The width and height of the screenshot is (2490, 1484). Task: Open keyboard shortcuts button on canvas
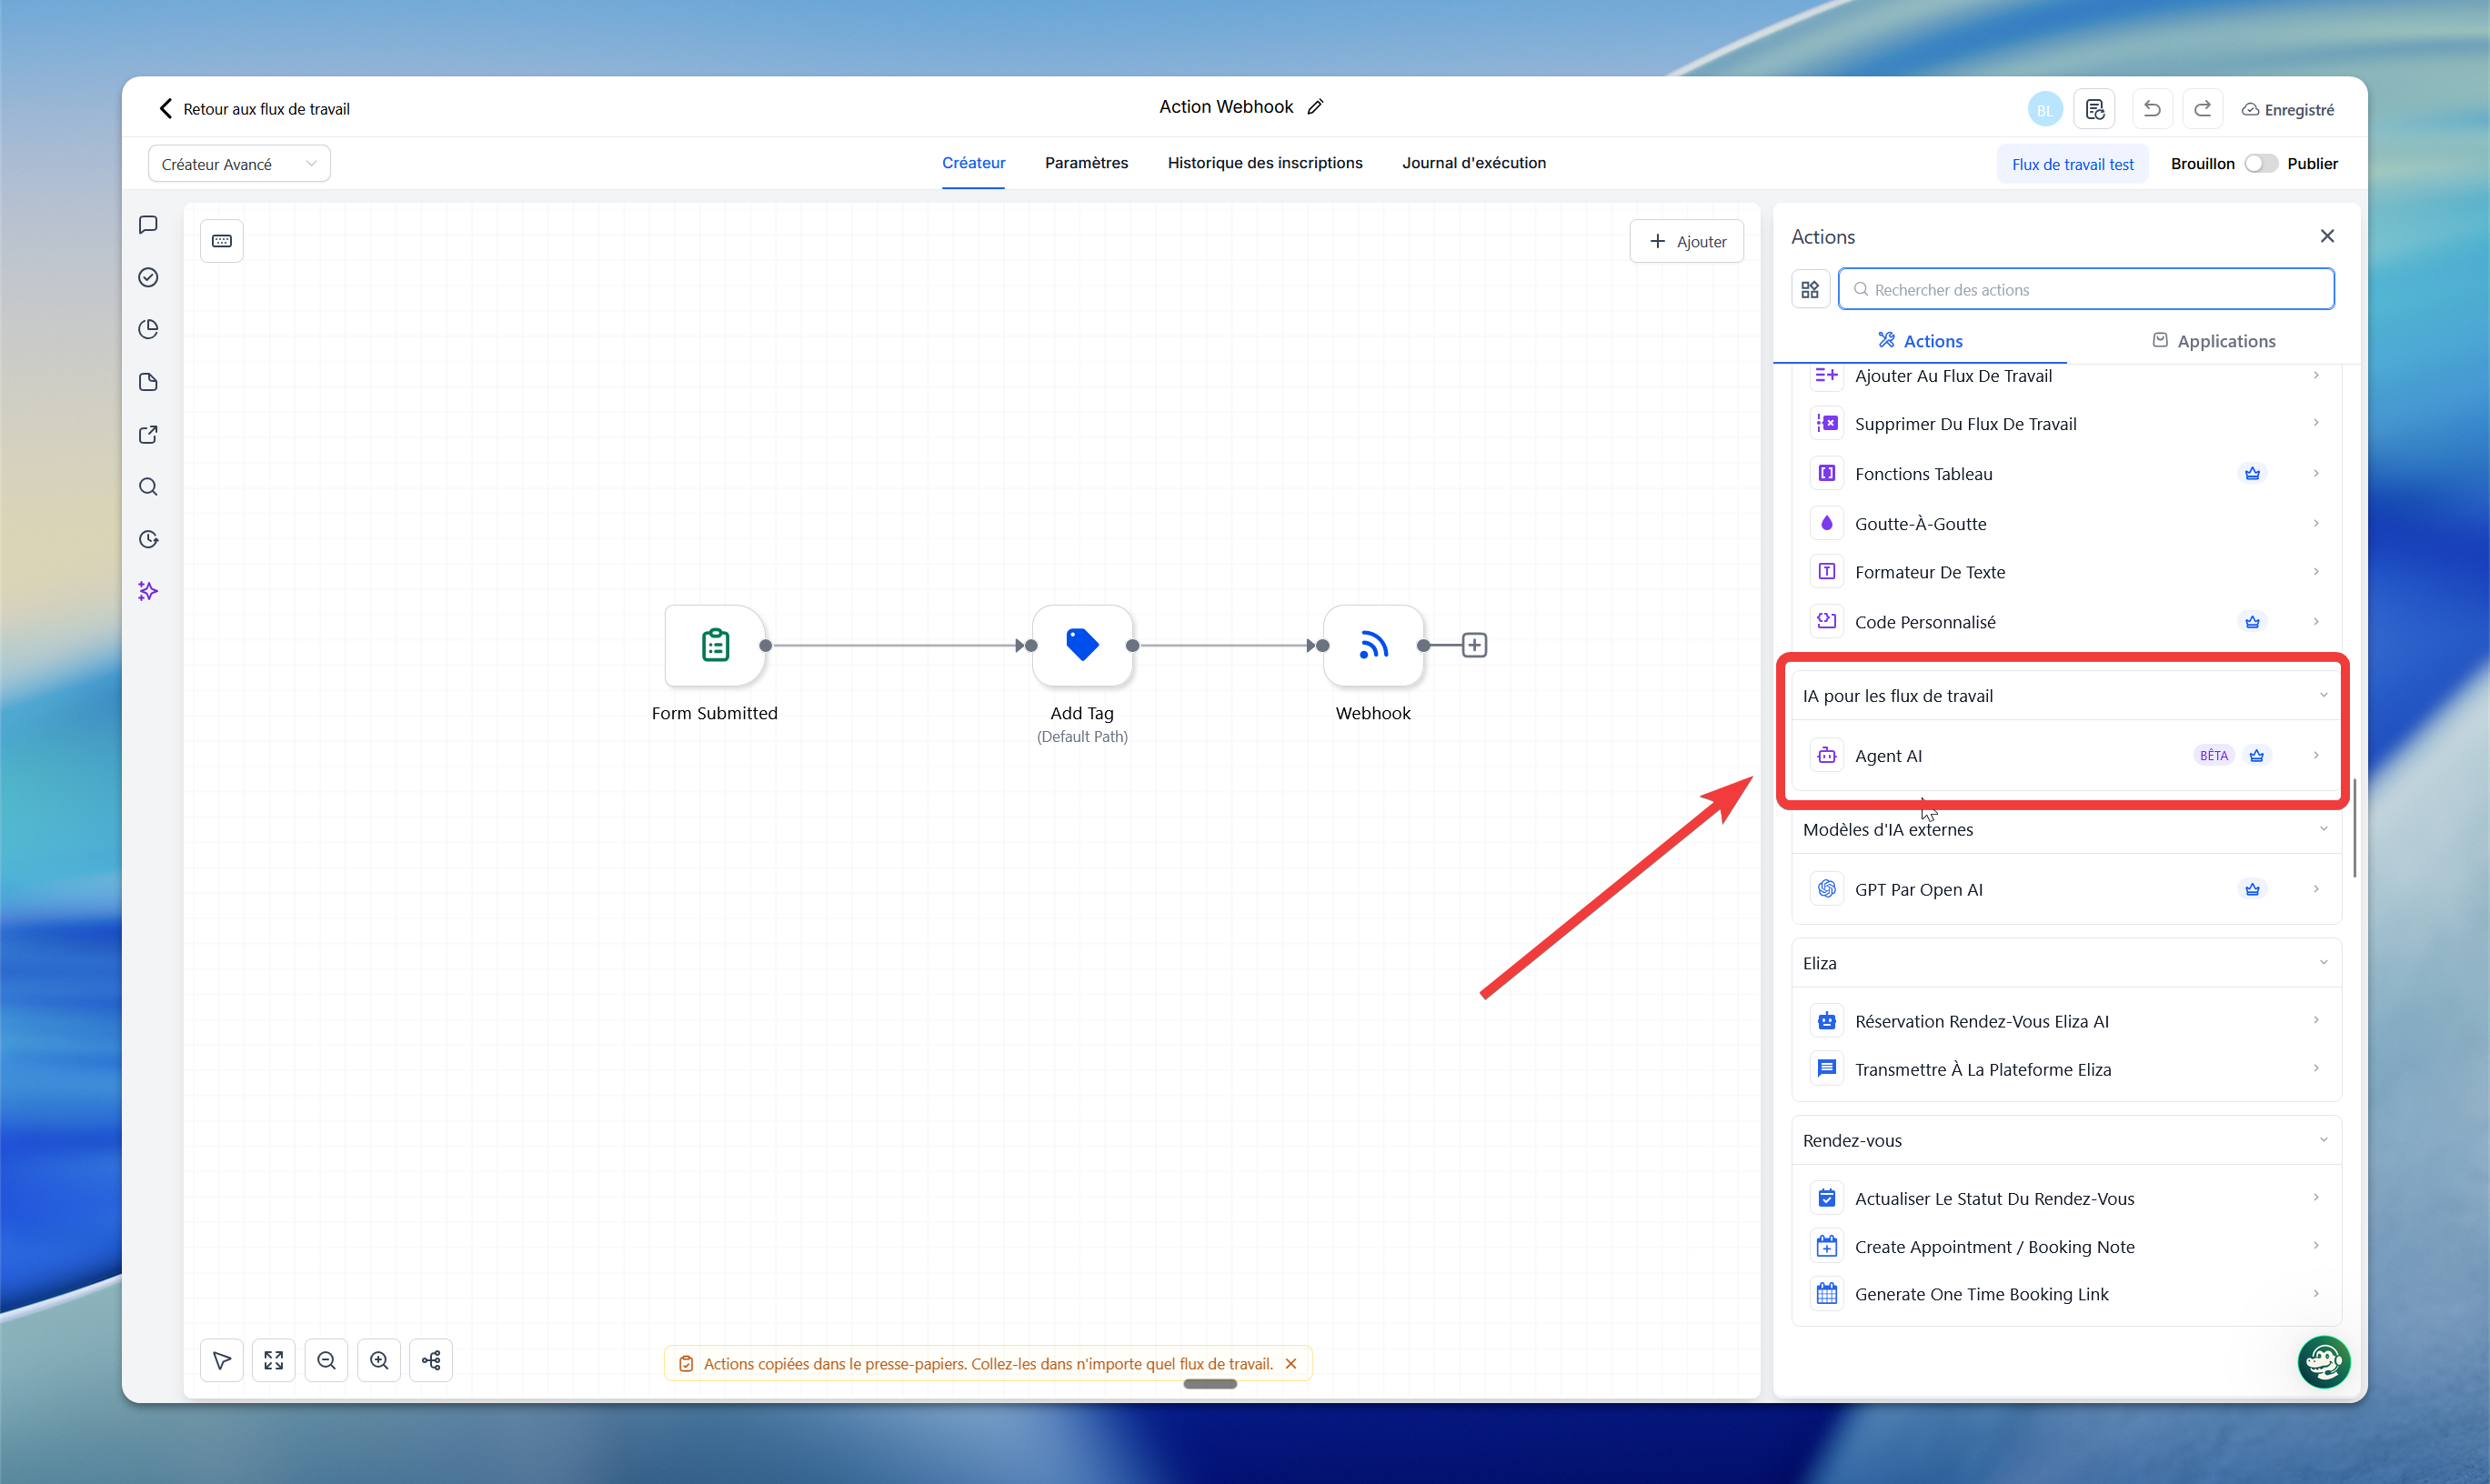[222, 241]
